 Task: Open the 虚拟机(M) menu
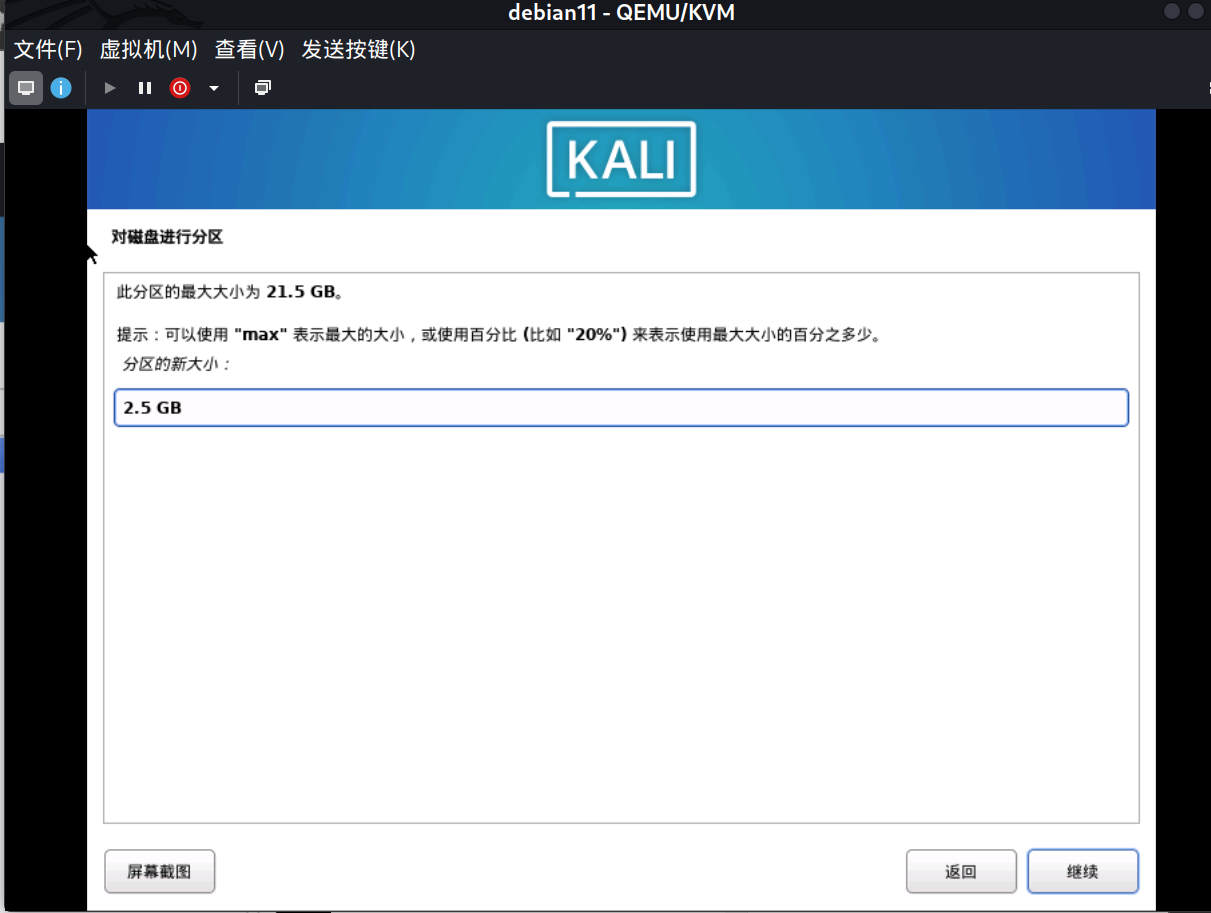[x=149, y=50]
